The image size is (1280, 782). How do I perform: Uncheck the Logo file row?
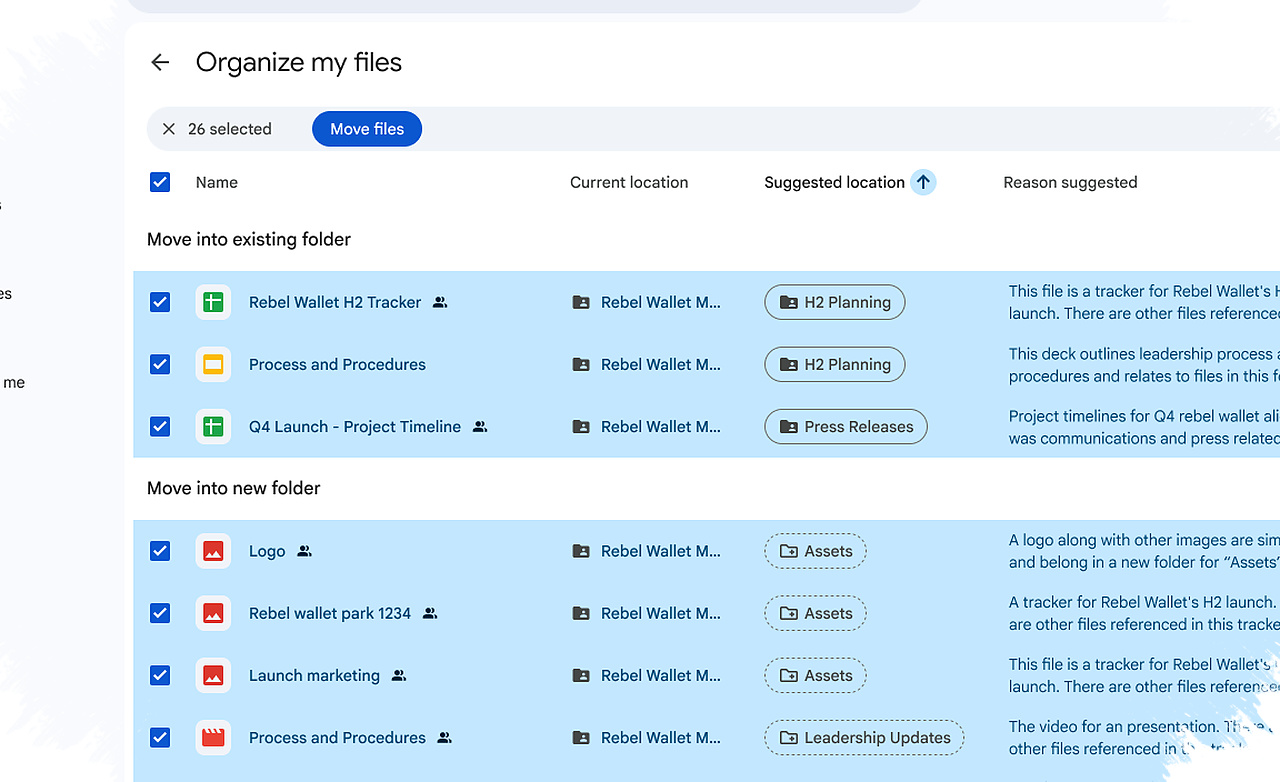point(160,551)
